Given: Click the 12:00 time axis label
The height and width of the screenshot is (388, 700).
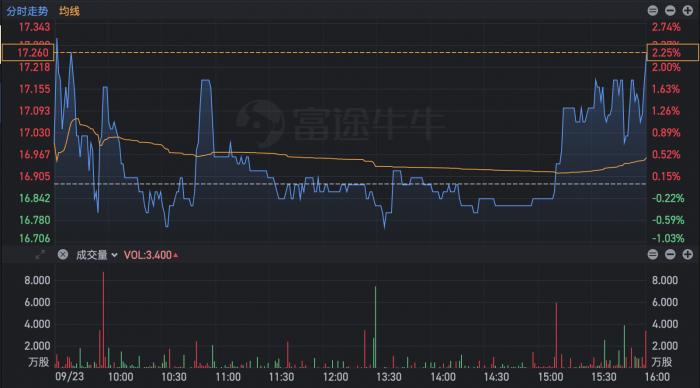Looking at the screenshot, I should (x=335, y=377).
